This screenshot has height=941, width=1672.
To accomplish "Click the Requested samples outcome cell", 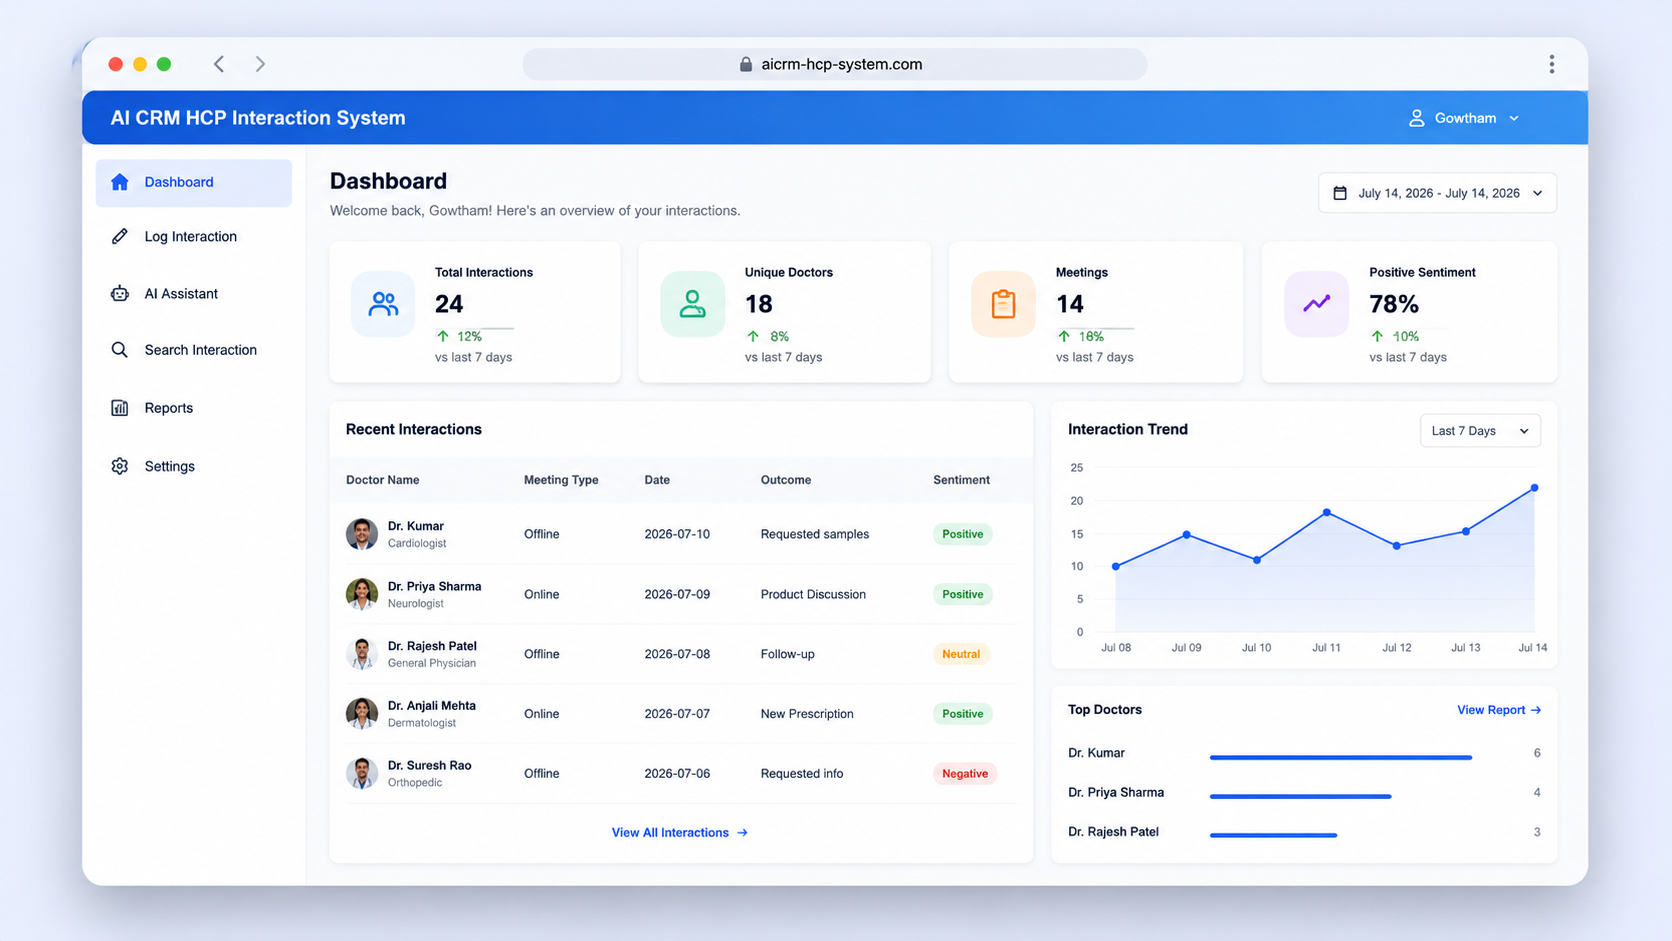I will point(815,534).
